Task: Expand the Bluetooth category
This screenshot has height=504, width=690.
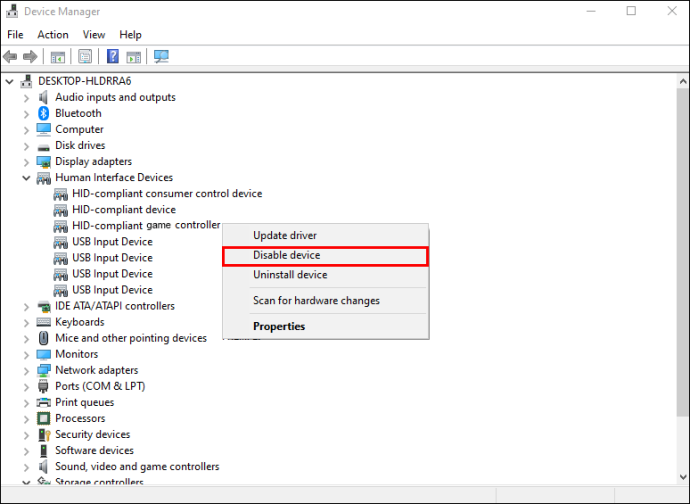Action: pyautogui.click(x=26, y=114)
